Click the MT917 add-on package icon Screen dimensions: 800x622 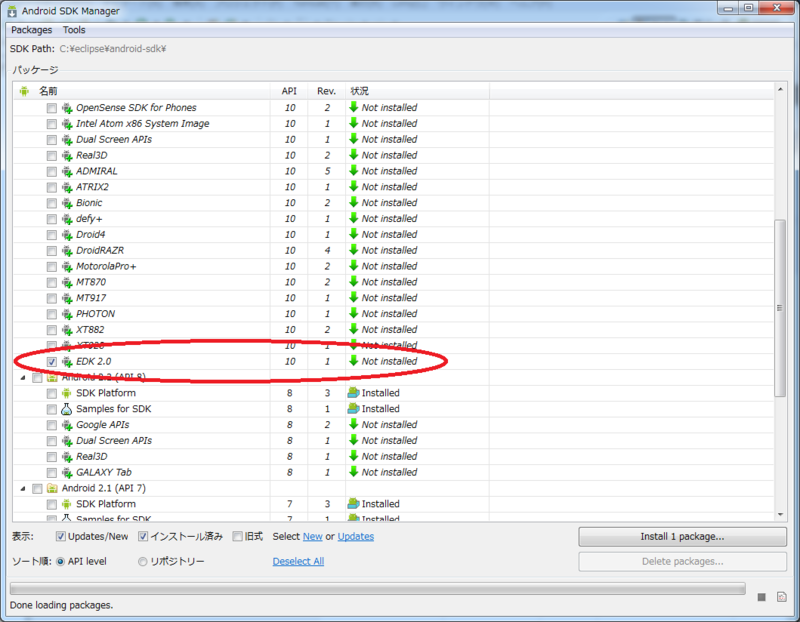[x=67, y=298]
